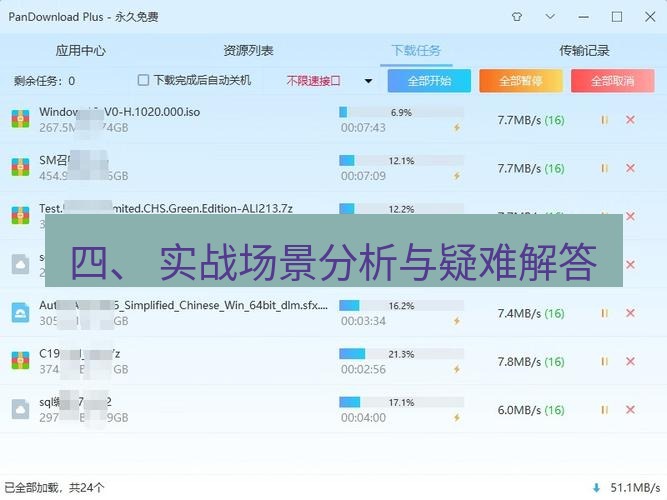The image size is (667, 500).
Task: Cancel the Test...ALI213.7z download
Action: (630, 216)
